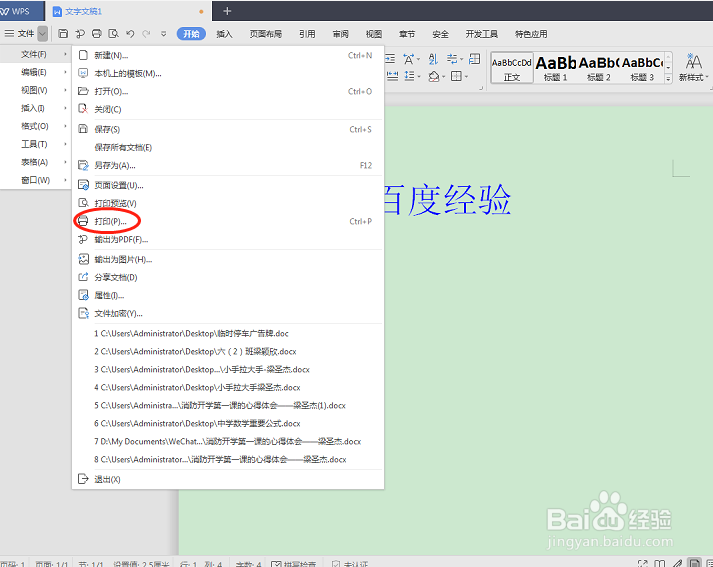The image size is (713, 567).
Task: Expand the 工具(T) submenu
Action: click(35, 144)
